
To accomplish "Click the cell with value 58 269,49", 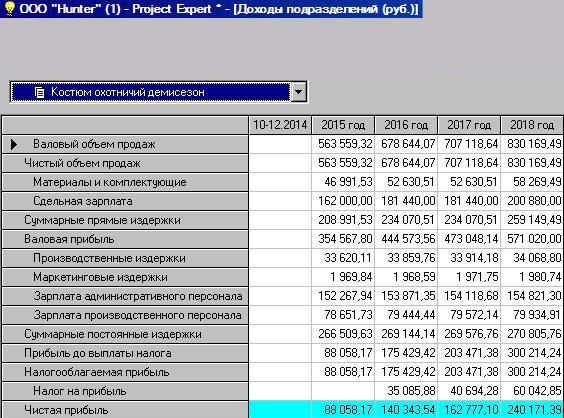I will (x=532, y=182).
